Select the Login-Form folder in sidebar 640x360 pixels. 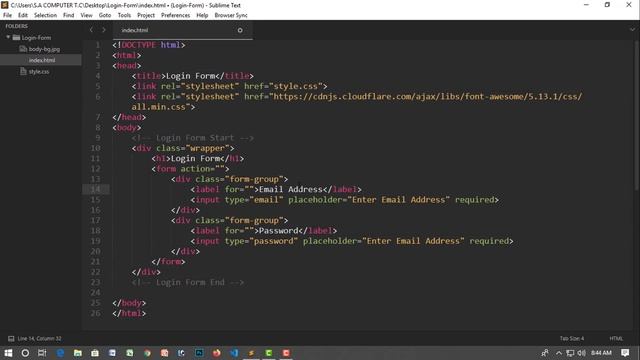click(36, 38)
